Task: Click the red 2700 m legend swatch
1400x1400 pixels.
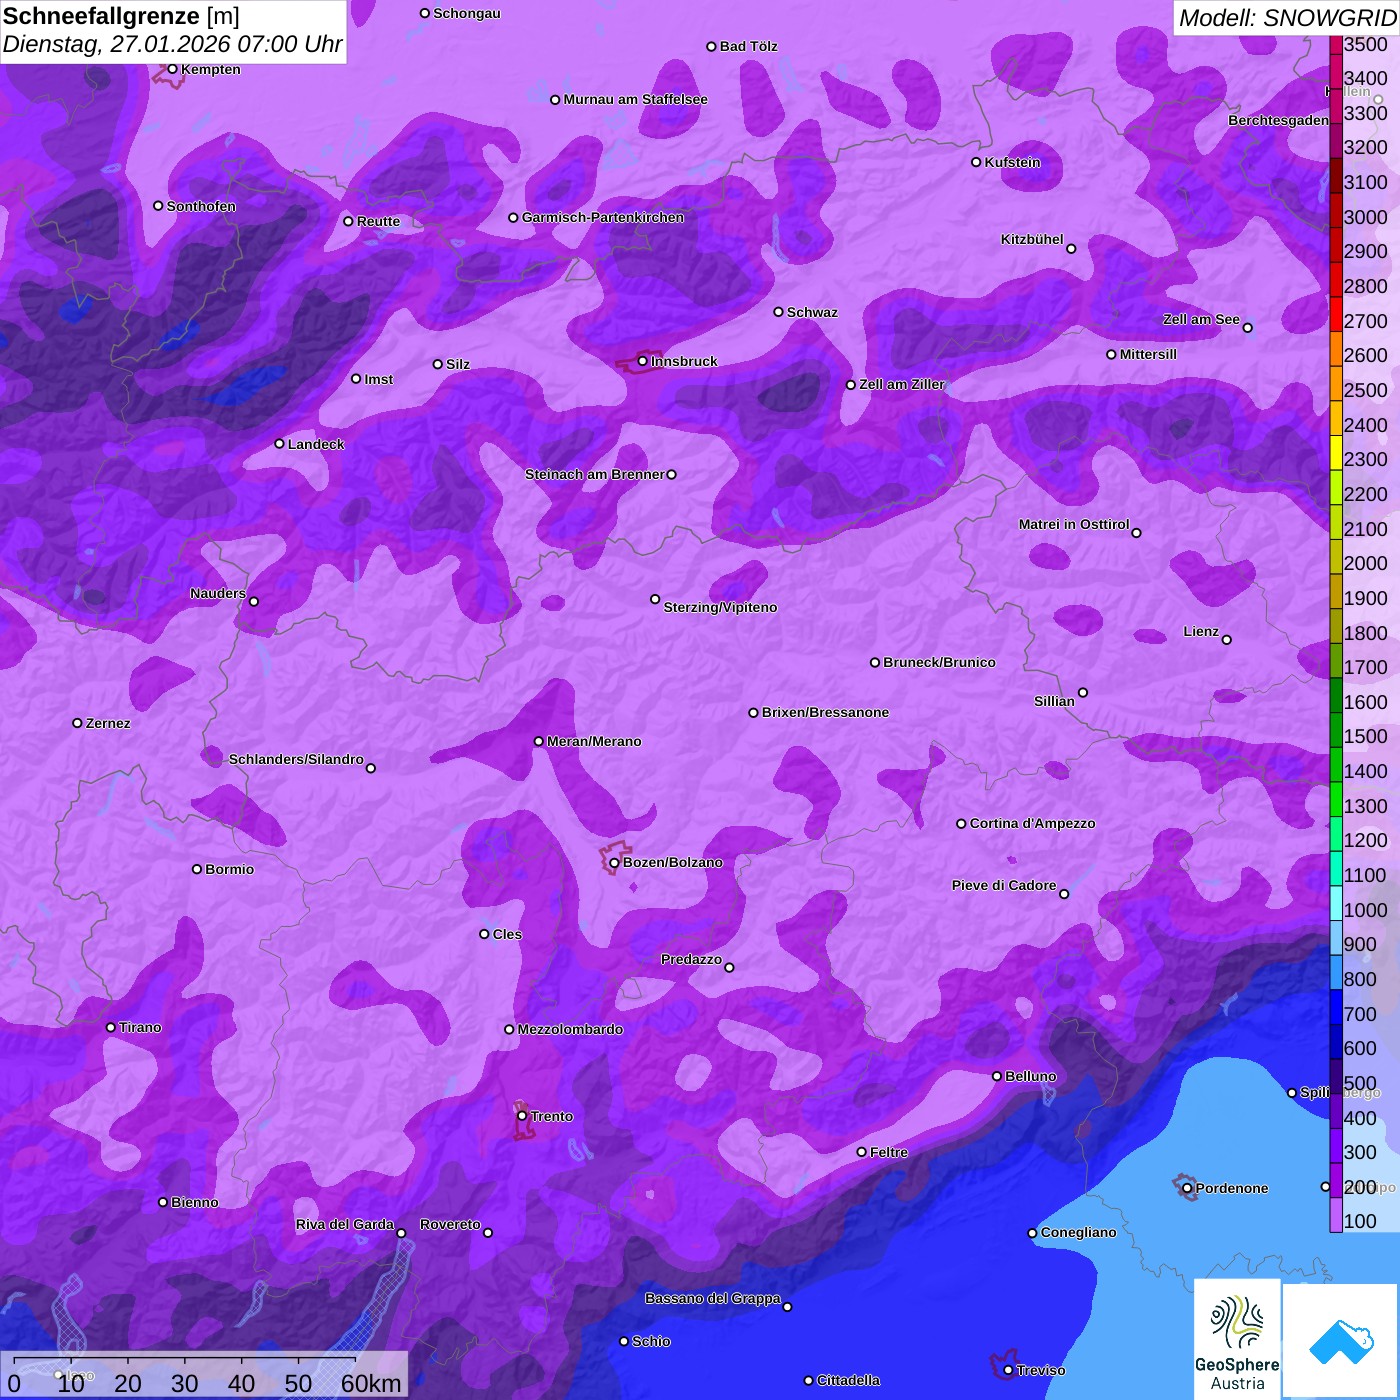Action: pos(1336,314)
